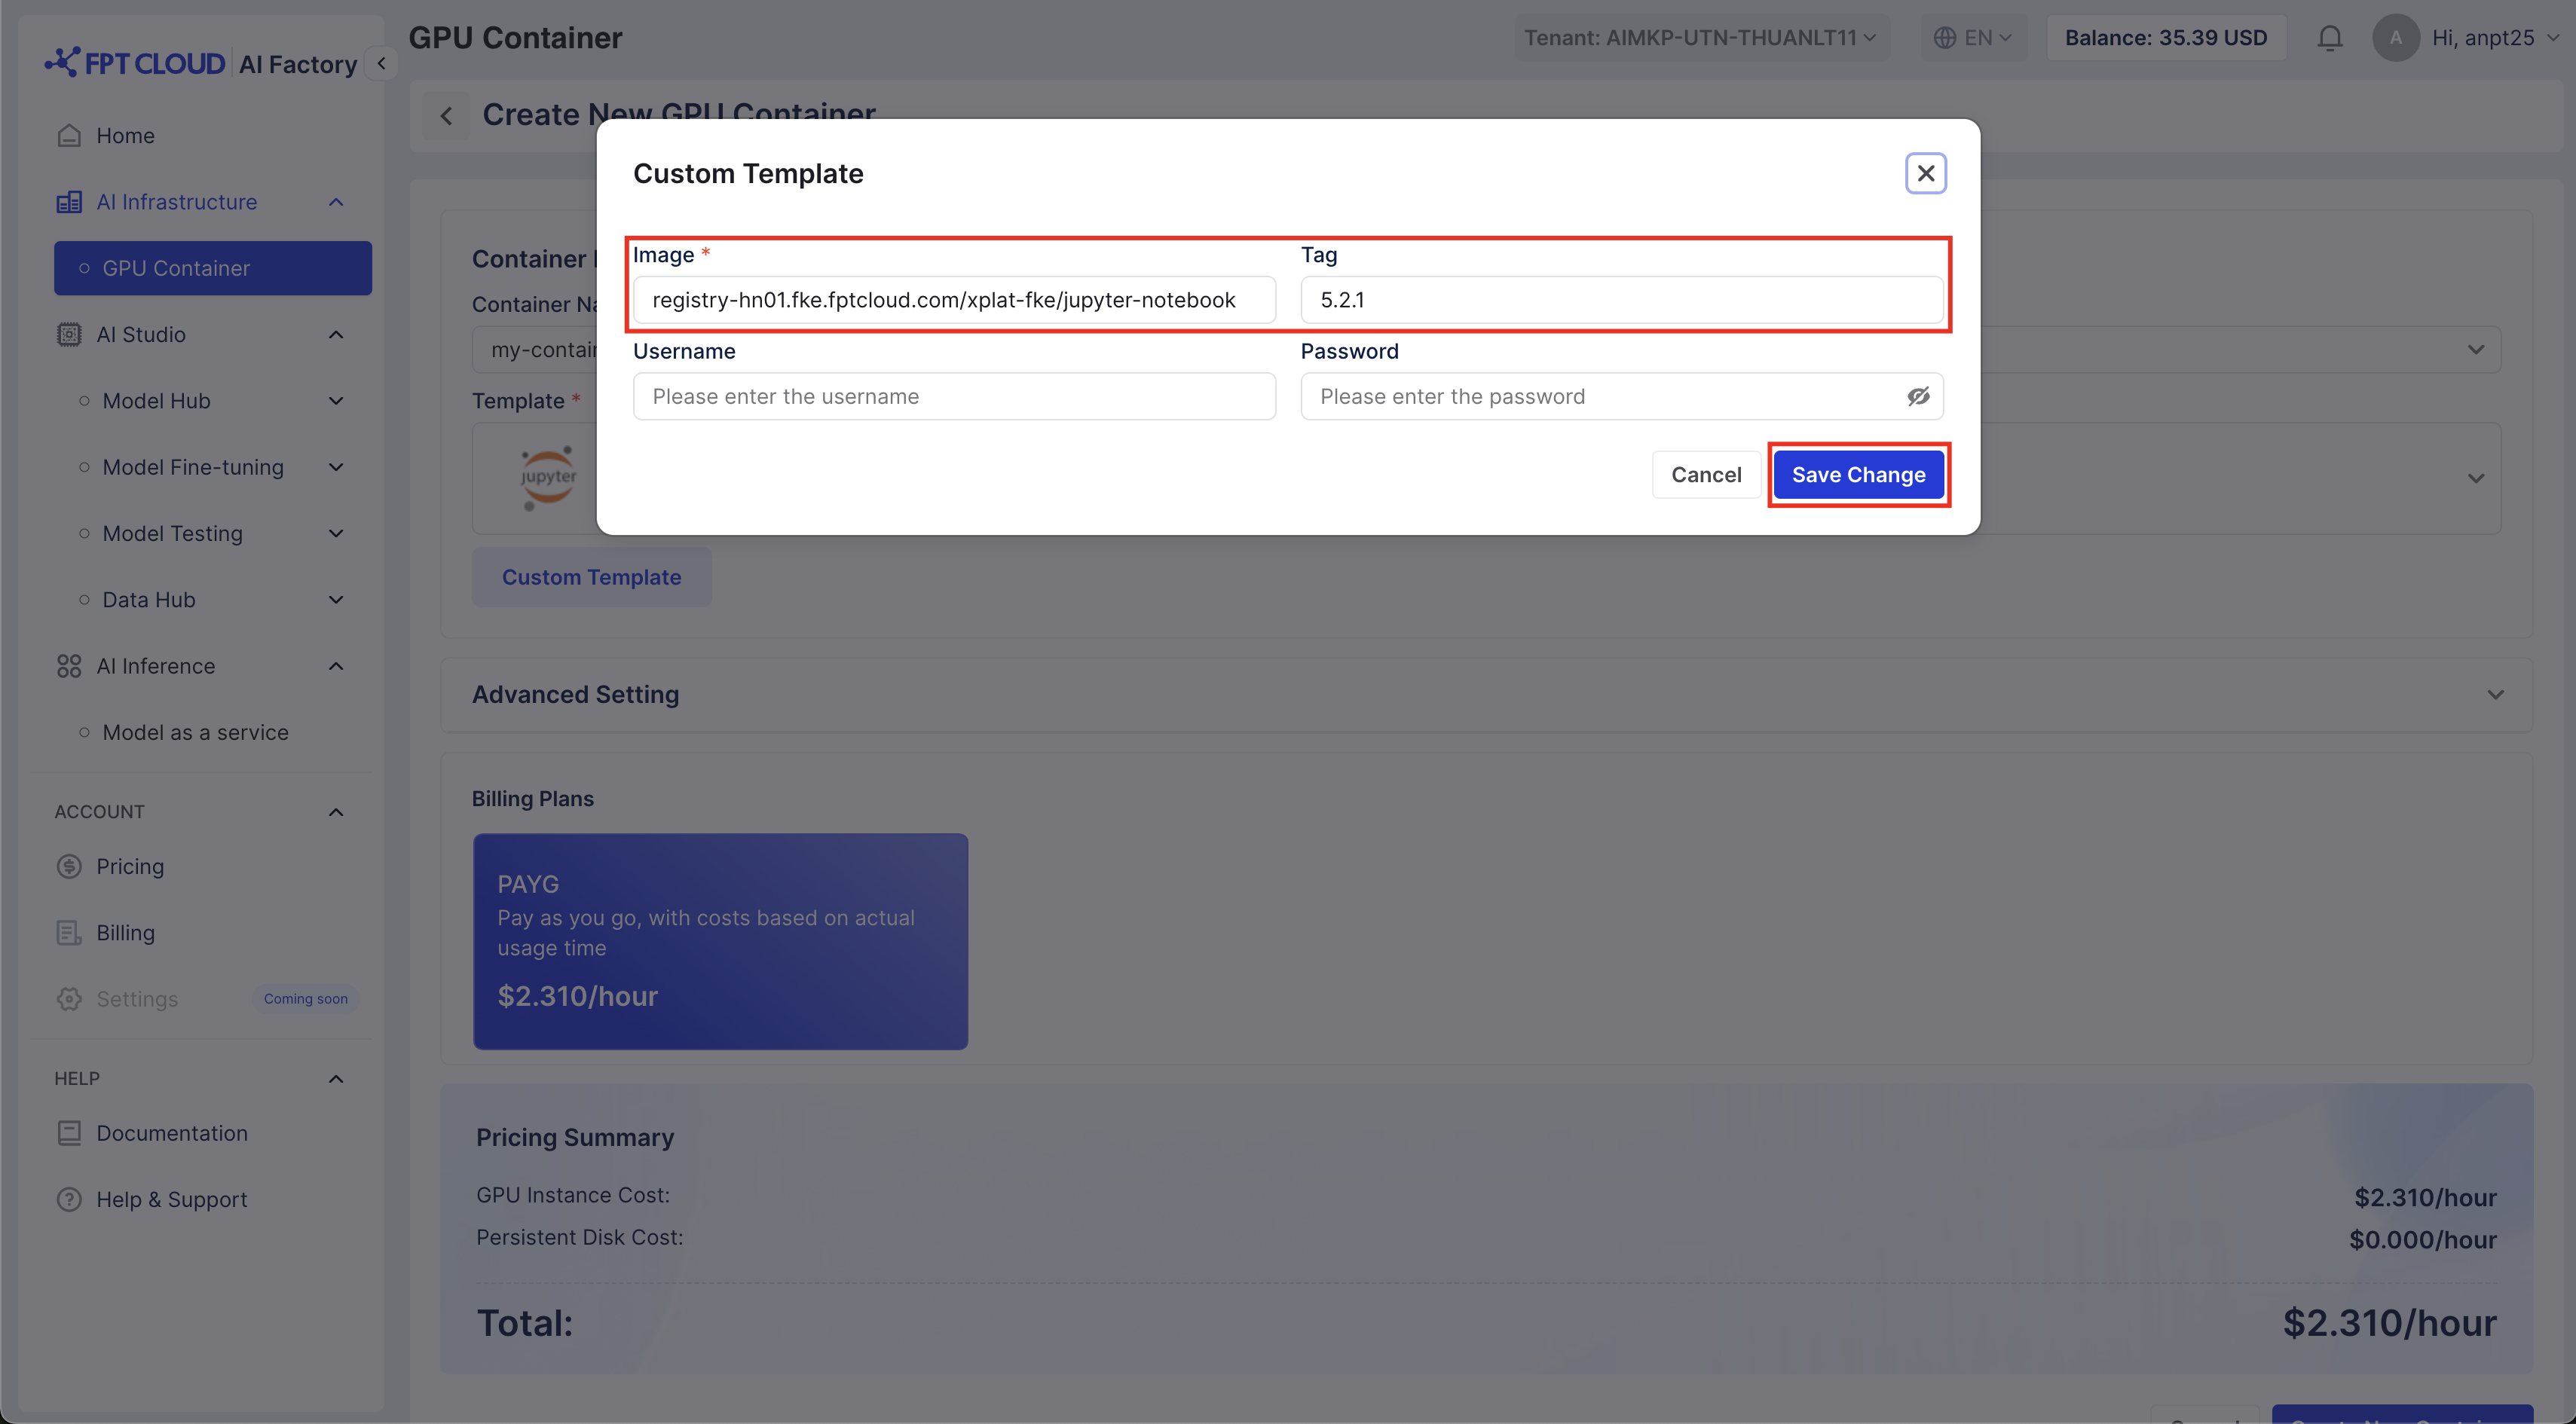2576x1424 pixels.
Task: Toggle password visibility eye icon
Action: [1917, 397]
